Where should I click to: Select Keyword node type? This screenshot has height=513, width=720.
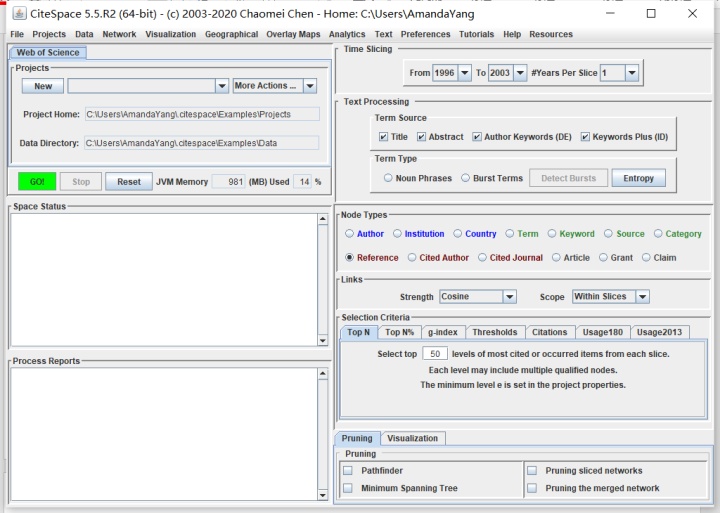[x=552, y=234]
